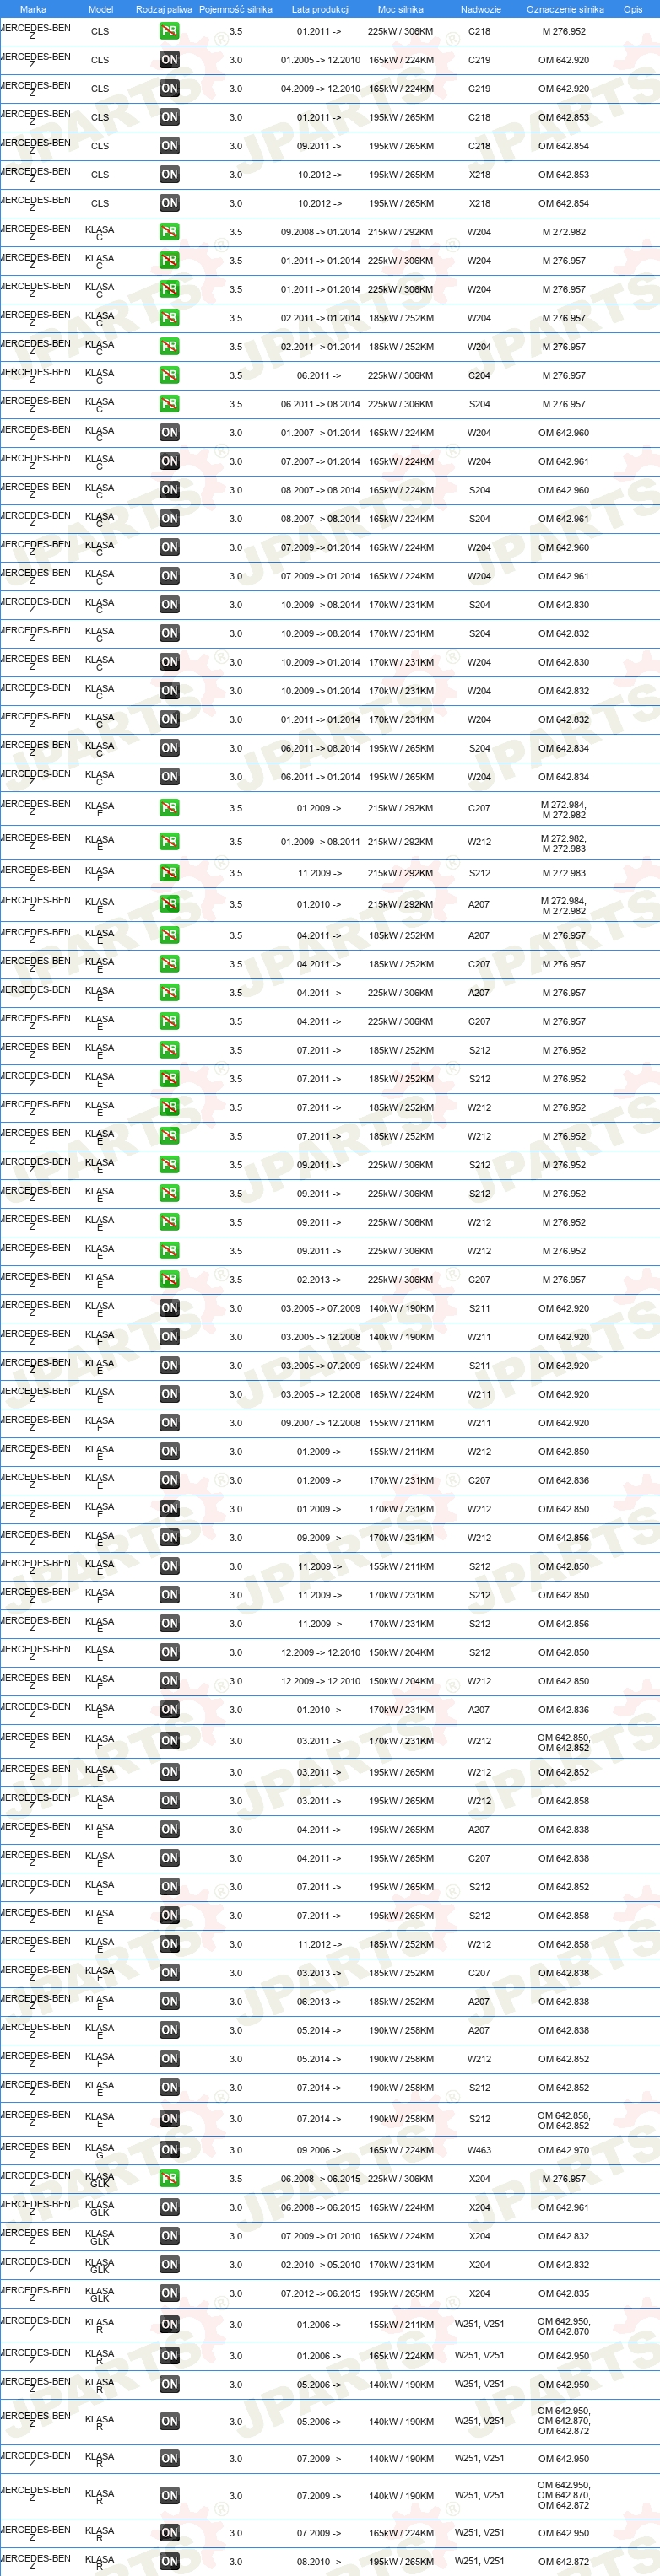Click the ON icon in the Klasa E A207 OM 642.836 row
Viewport: 660px width, 2576px height.
coord(169,1710)
